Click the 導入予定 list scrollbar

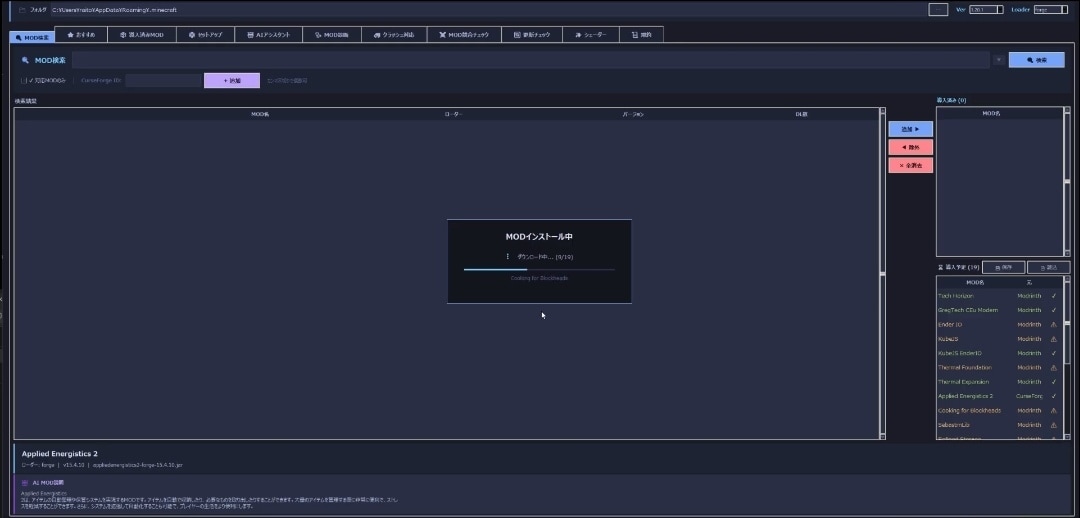point(1066,358)
